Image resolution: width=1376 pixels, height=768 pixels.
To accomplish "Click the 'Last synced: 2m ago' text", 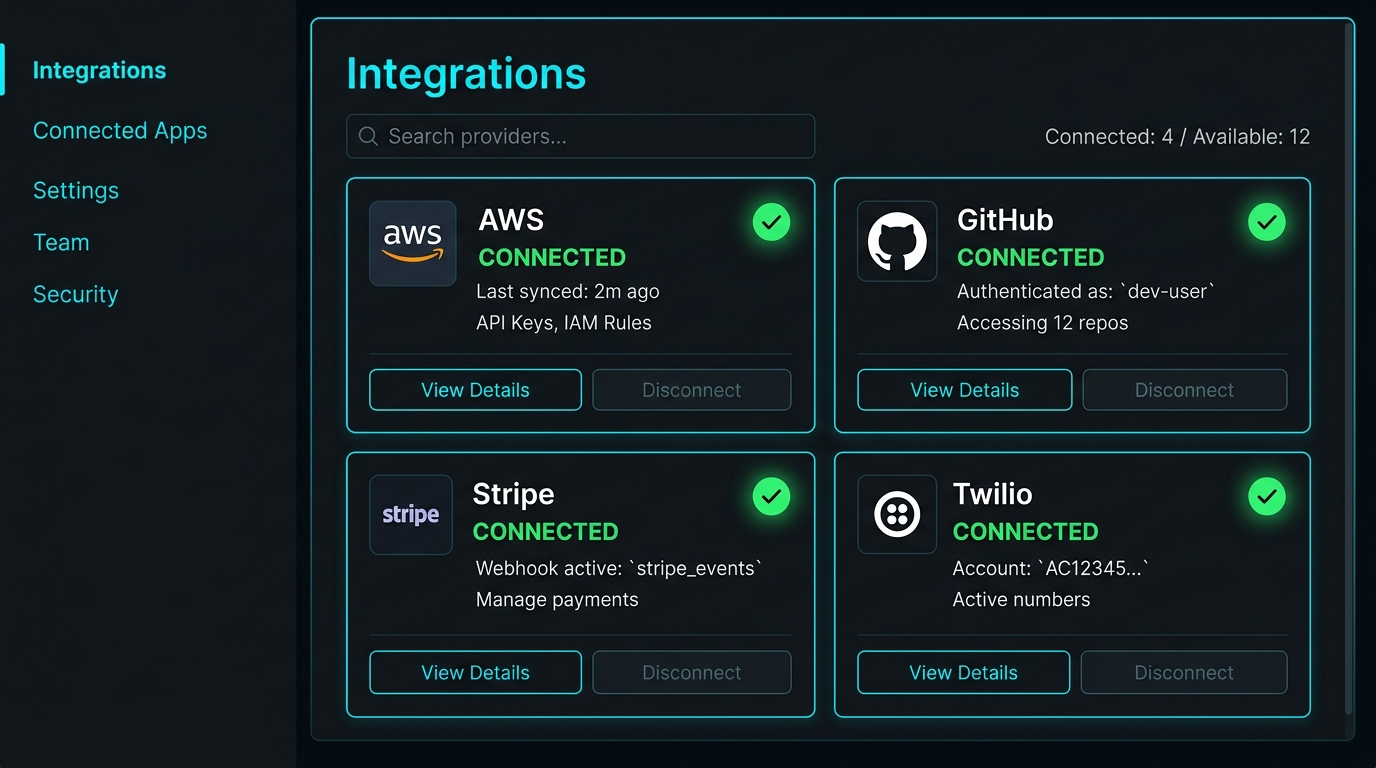I will coord(568,291).
